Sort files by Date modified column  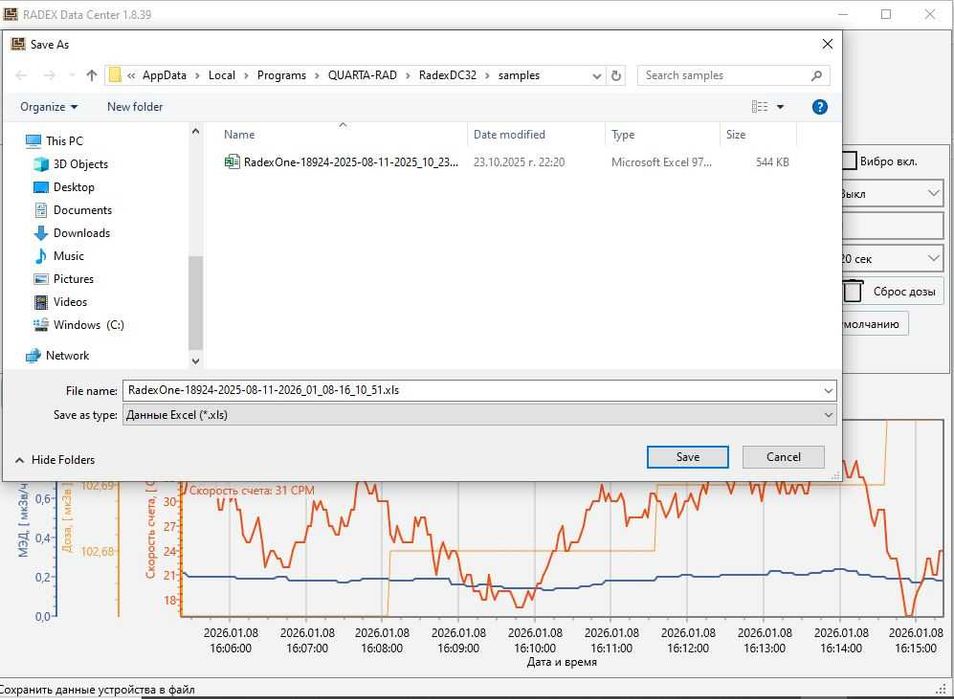[536, 134]
